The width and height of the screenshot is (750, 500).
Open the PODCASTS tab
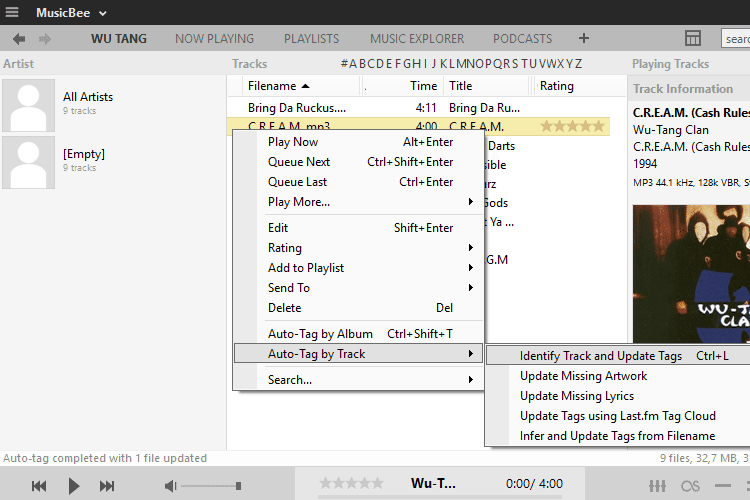(x=522, y=39)
